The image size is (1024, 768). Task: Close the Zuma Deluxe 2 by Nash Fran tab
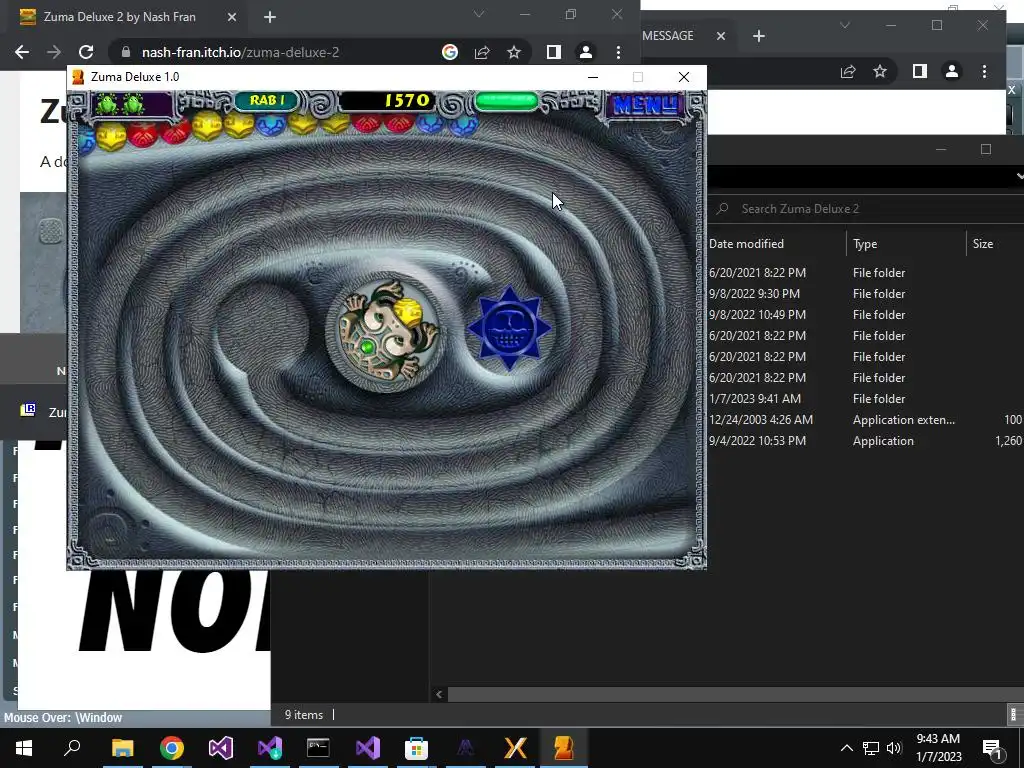(231, 17)
